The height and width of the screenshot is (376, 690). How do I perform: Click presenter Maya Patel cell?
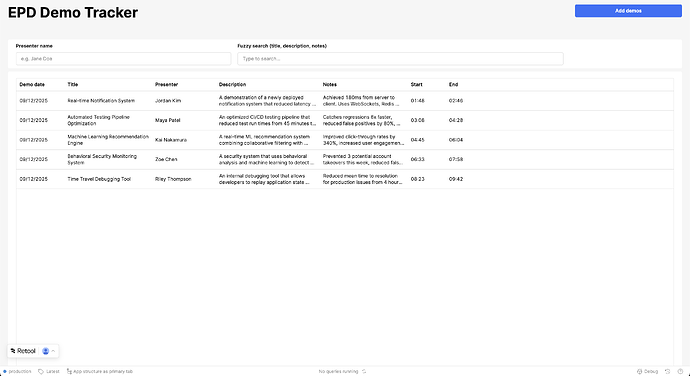(167, 120)
